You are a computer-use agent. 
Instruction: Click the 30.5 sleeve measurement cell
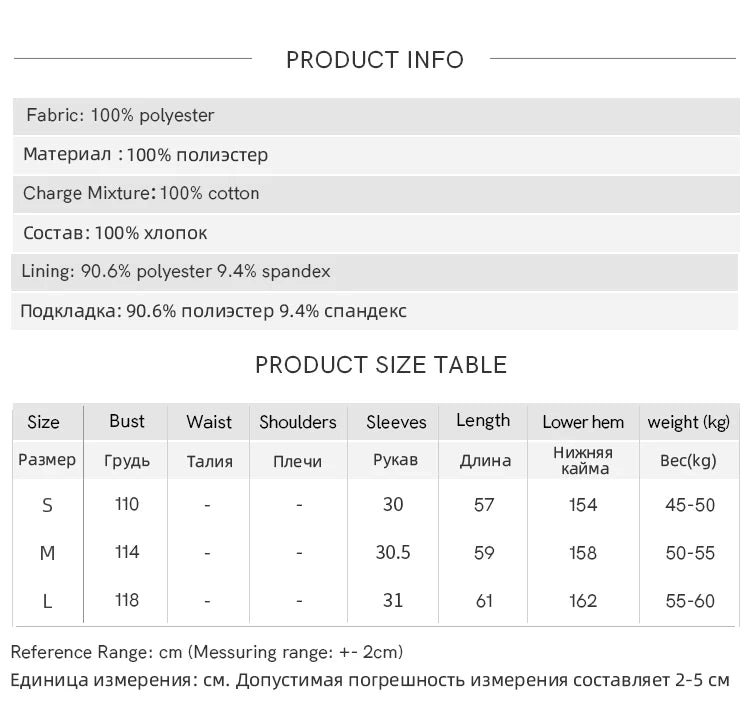coord(393,552)
